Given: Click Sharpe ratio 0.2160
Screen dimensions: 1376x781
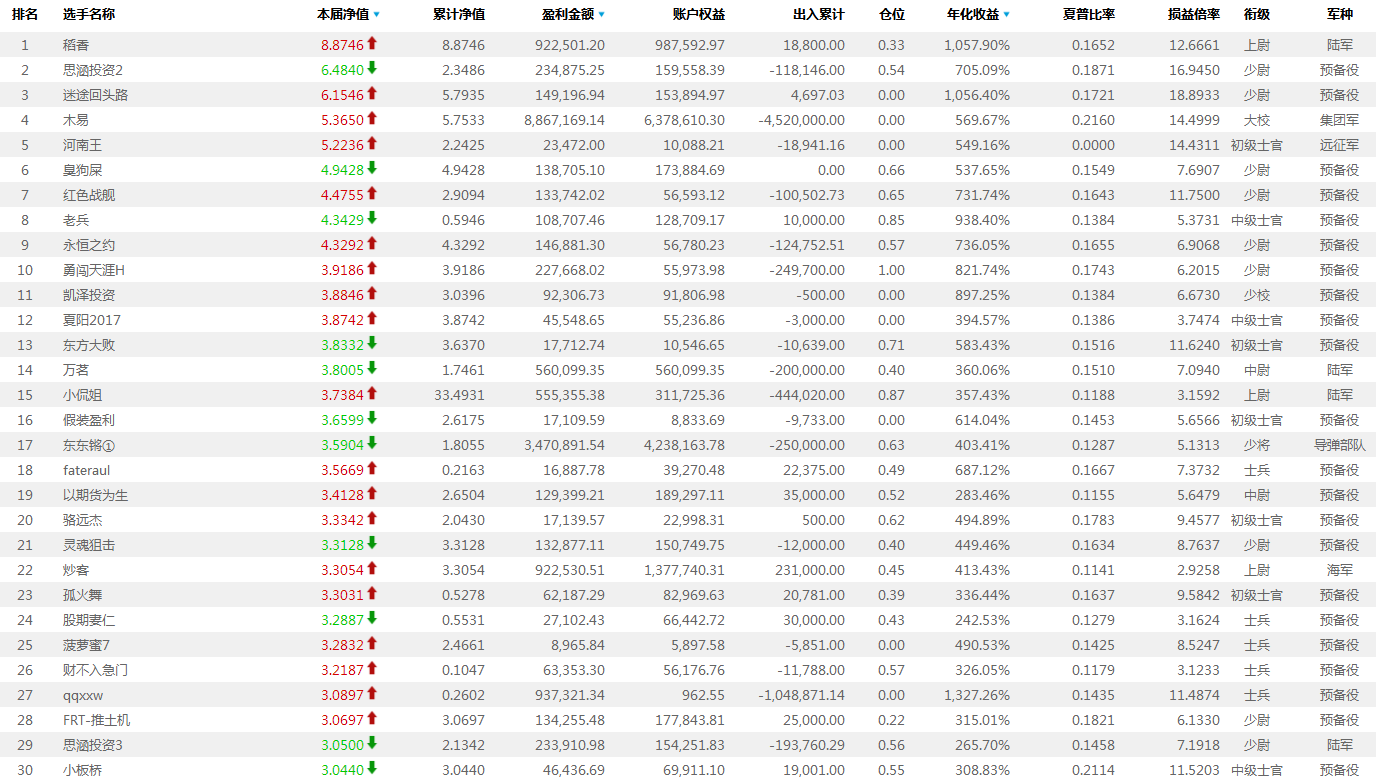Looking at the screenshot, I should (1093, 120).
